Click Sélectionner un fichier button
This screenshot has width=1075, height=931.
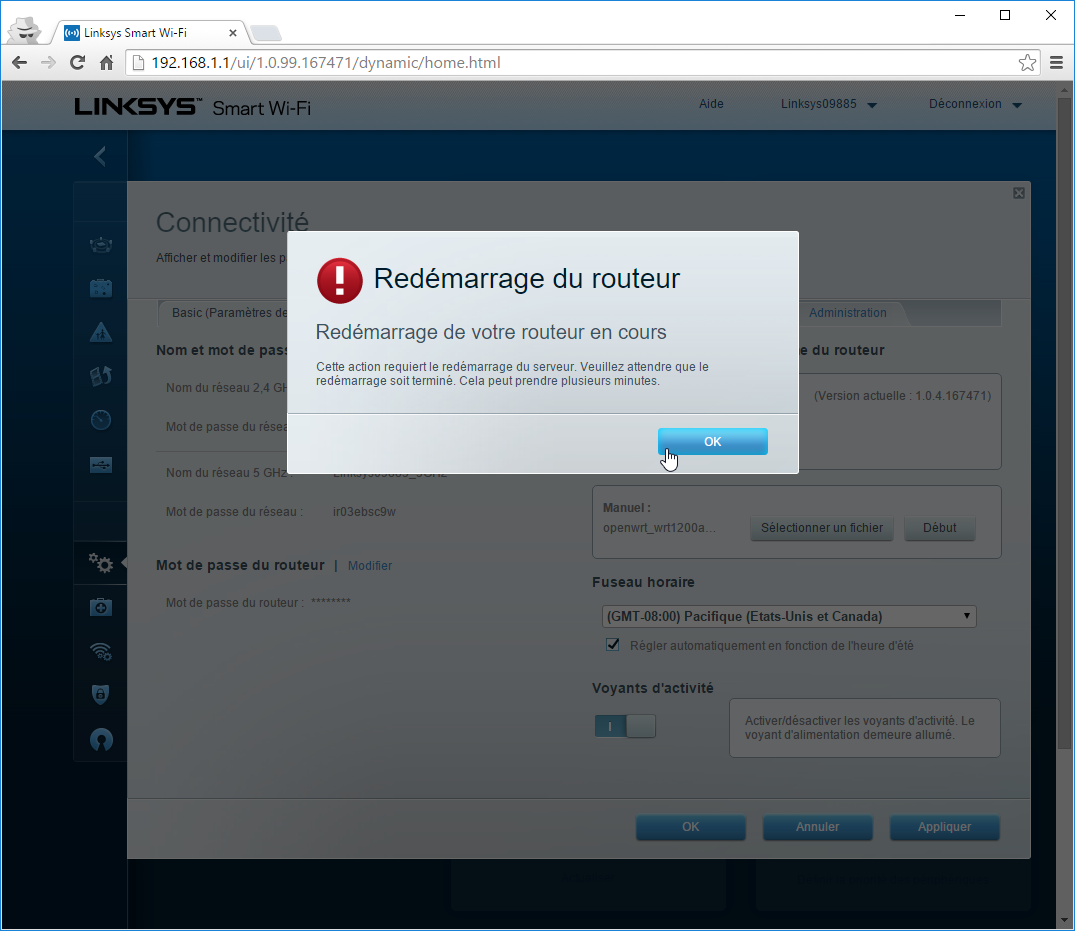822,528
